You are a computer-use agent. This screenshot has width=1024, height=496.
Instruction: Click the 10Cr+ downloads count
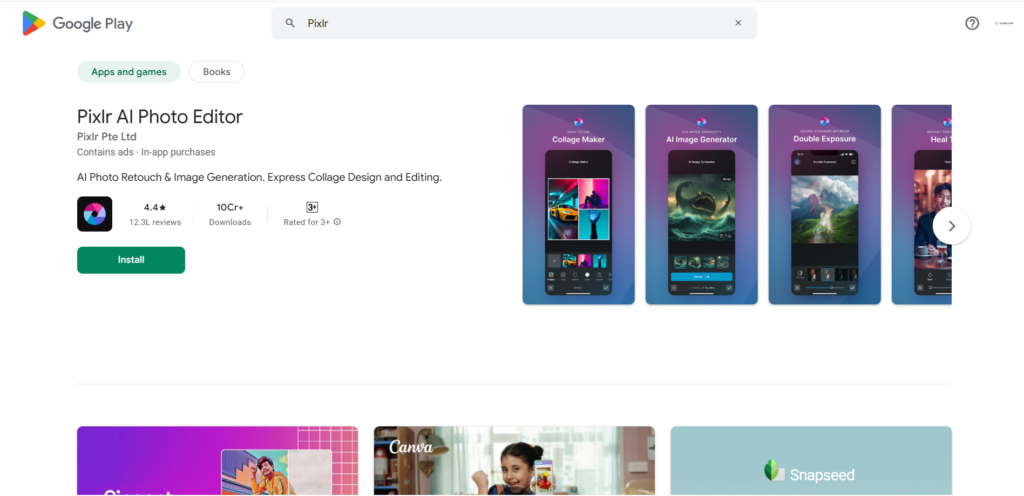[230, 208]
